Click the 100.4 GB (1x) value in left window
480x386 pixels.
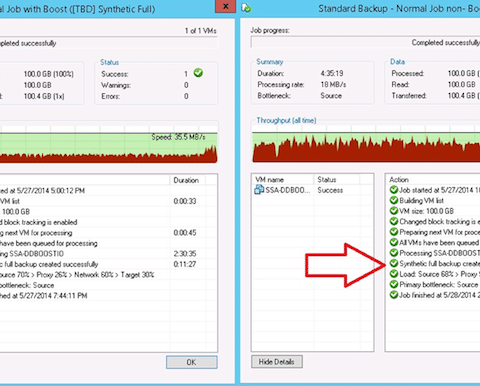[x=44, y=96]
